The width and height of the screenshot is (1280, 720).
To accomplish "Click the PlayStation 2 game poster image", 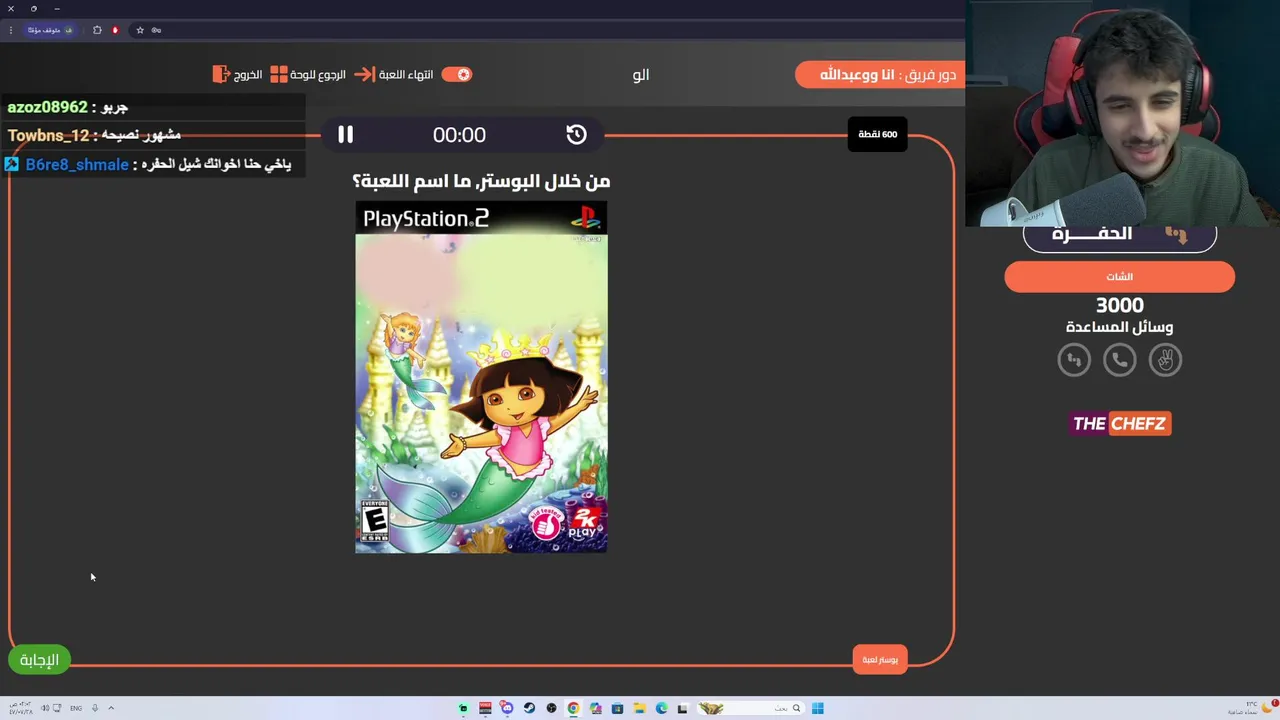I will [481, 377].
